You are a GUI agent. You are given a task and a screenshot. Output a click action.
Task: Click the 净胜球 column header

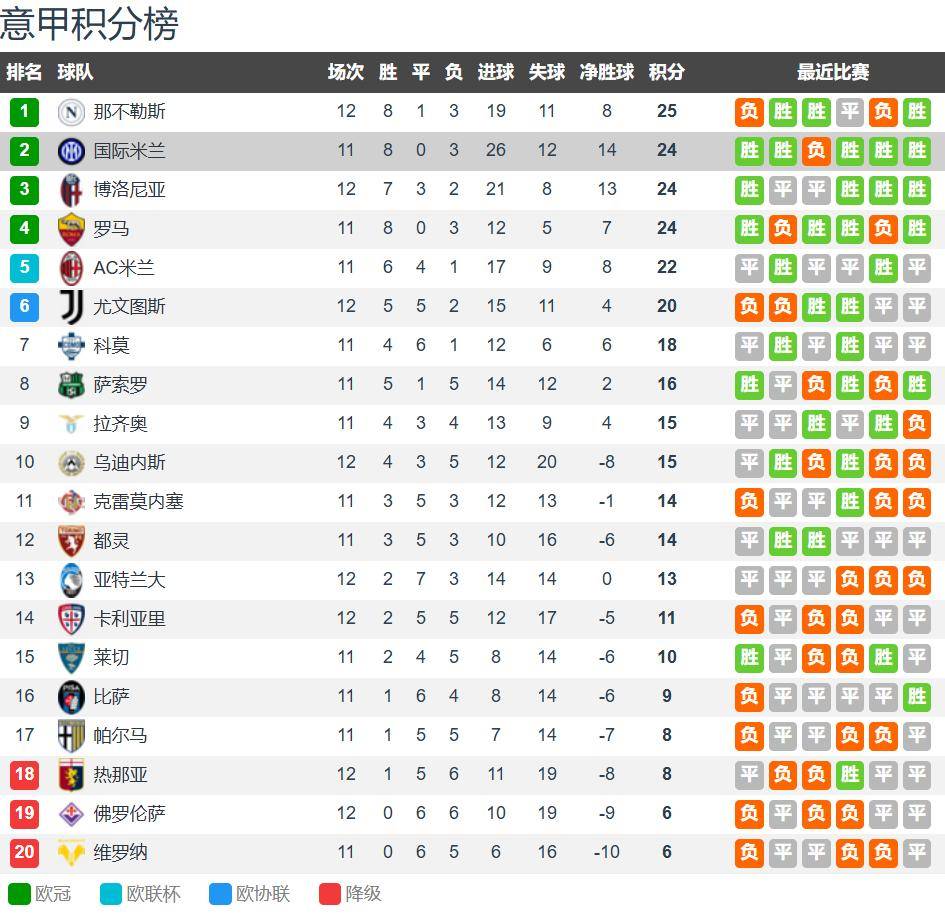coord(607,73)
